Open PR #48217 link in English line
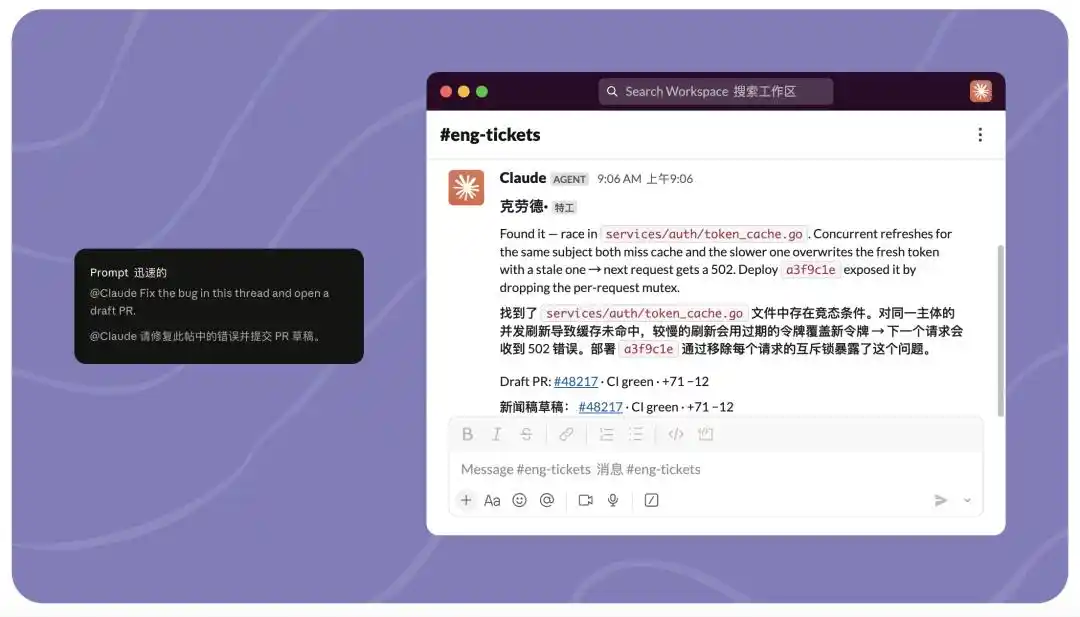The width and height of the screenshot is (1080, 617). pyautogui.click(x=576, y=381)
